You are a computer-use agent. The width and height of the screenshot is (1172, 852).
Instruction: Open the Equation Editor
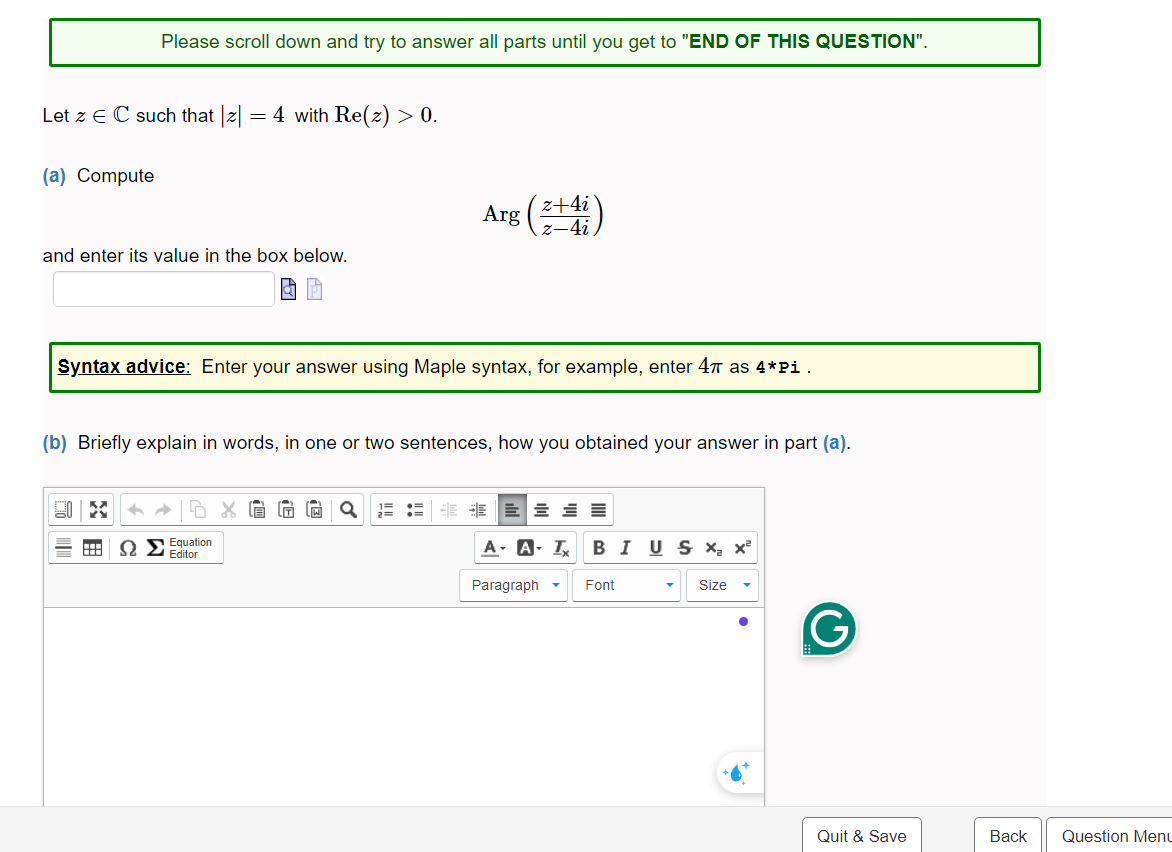coord(180,548)
